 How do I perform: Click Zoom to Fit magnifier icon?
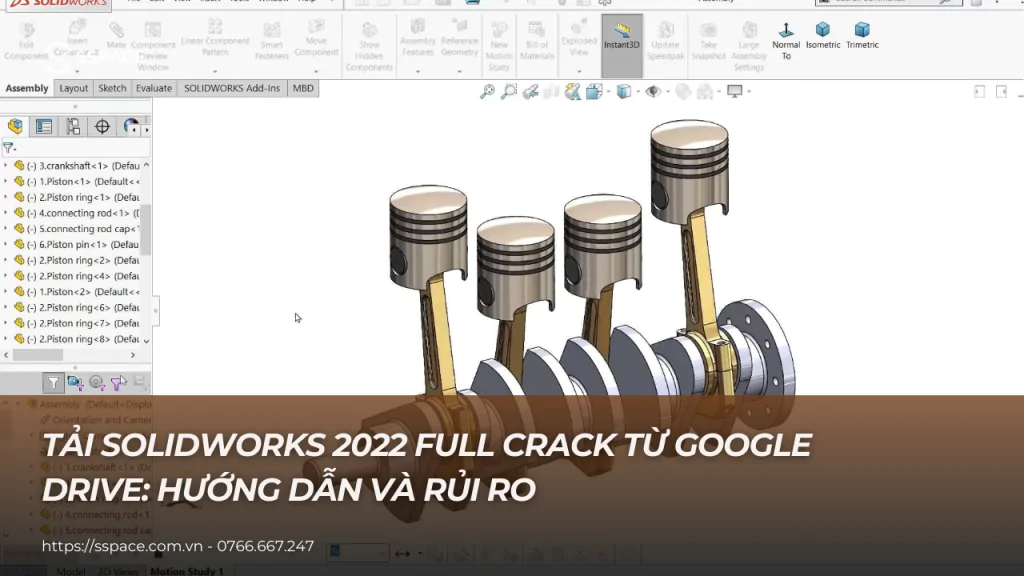(487, 91)
